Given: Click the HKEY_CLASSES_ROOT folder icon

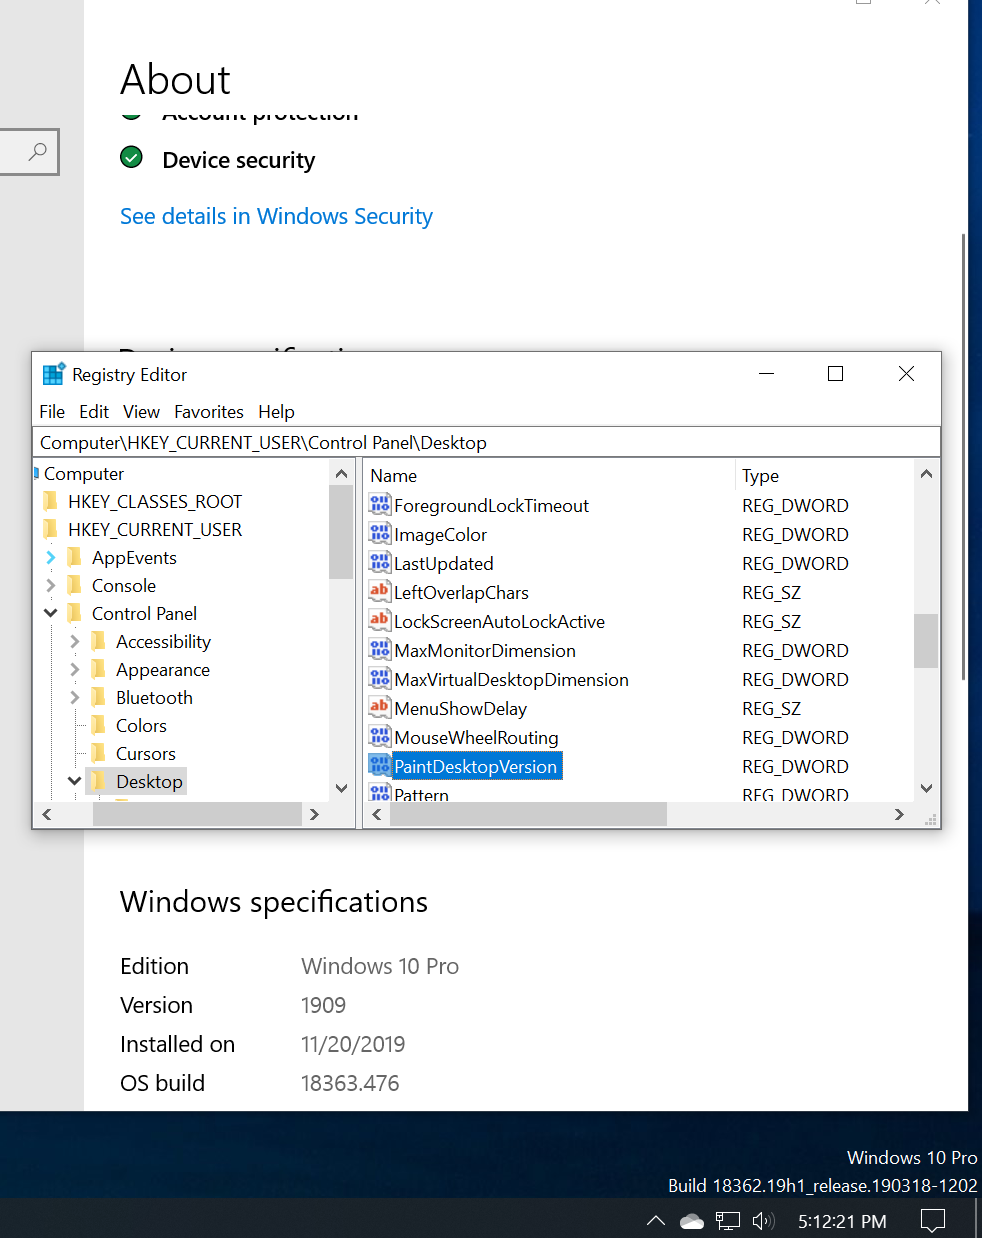Looking at the screenshot, I should click(51, 501).
